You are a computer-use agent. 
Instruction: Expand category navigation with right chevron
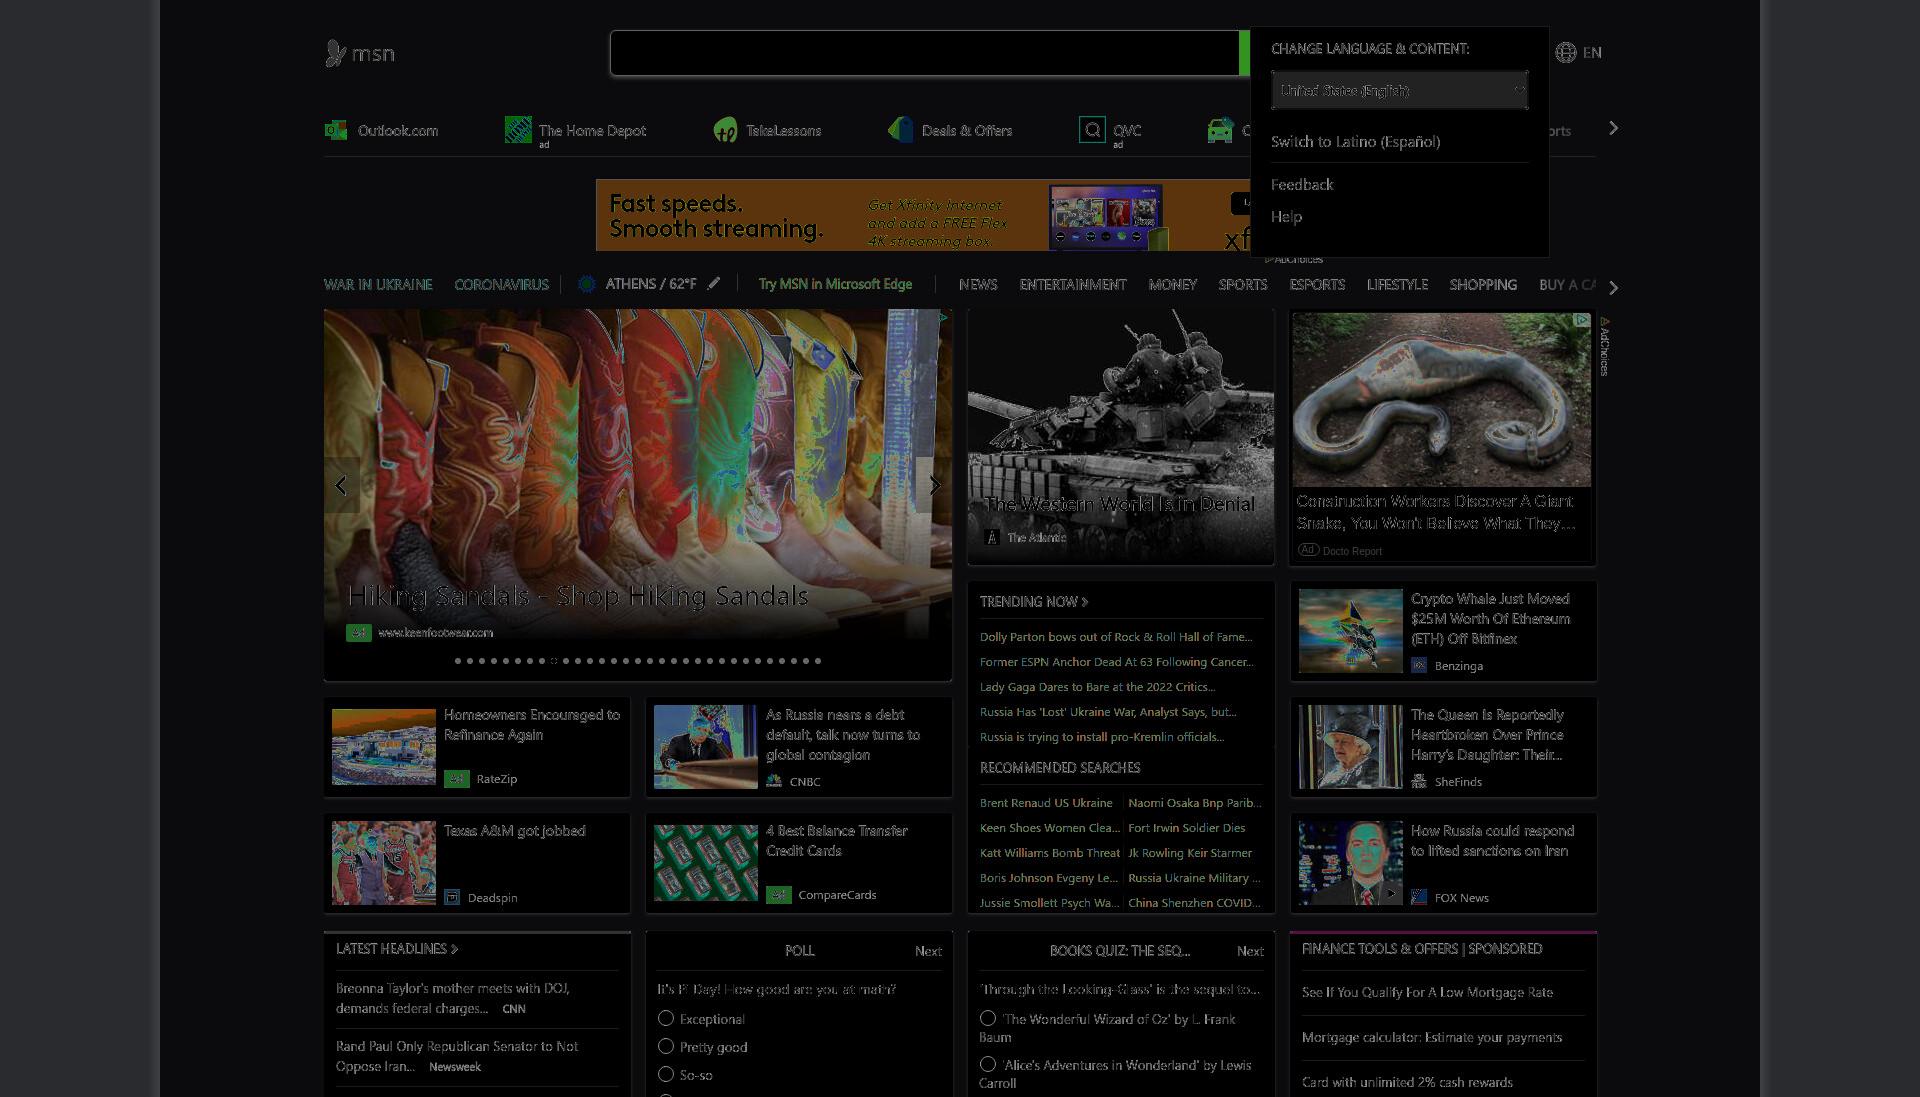pyautogui.click(x=1613, y=287)
